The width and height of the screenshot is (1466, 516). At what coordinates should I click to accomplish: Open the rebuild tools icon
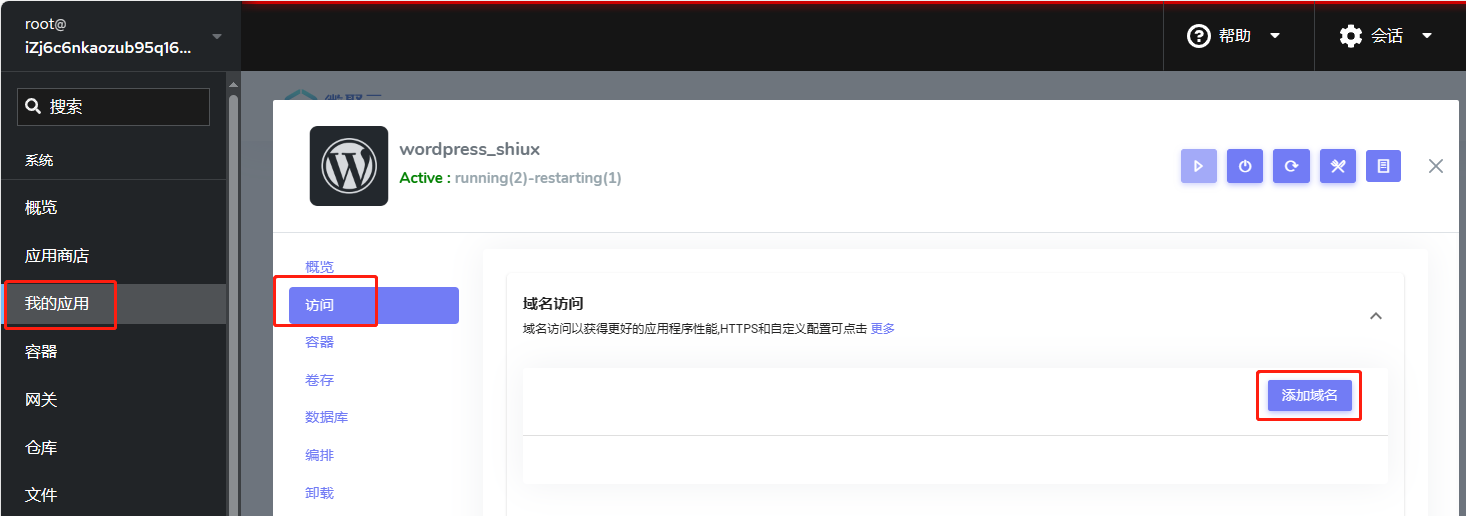[1337, 167]
